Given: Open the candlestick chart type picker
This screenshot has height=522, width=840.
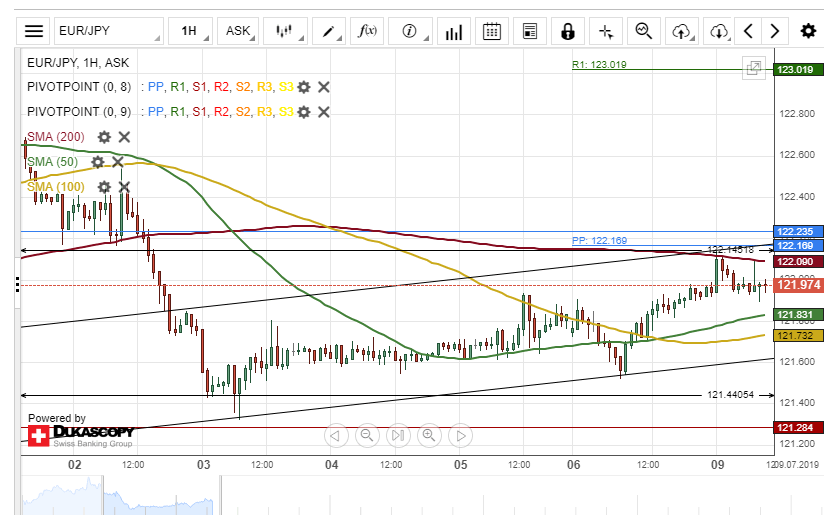Looking at the screenshot, I should (288, 31).
